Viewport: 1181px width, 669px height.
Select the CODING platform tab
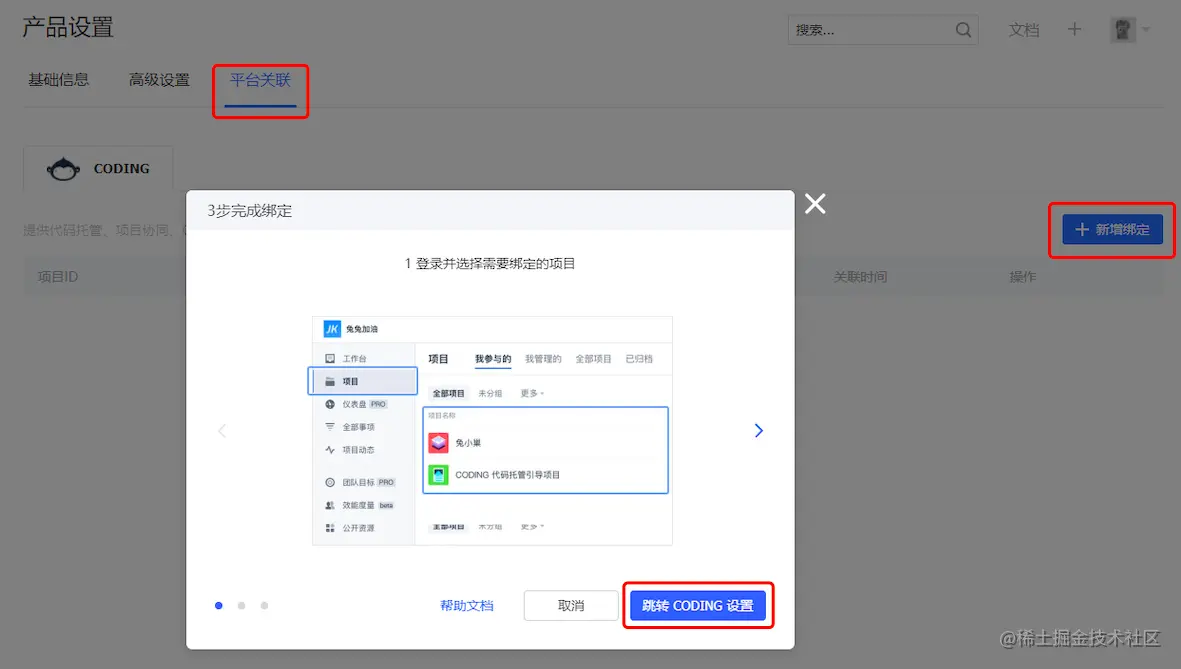pos(98,168)
